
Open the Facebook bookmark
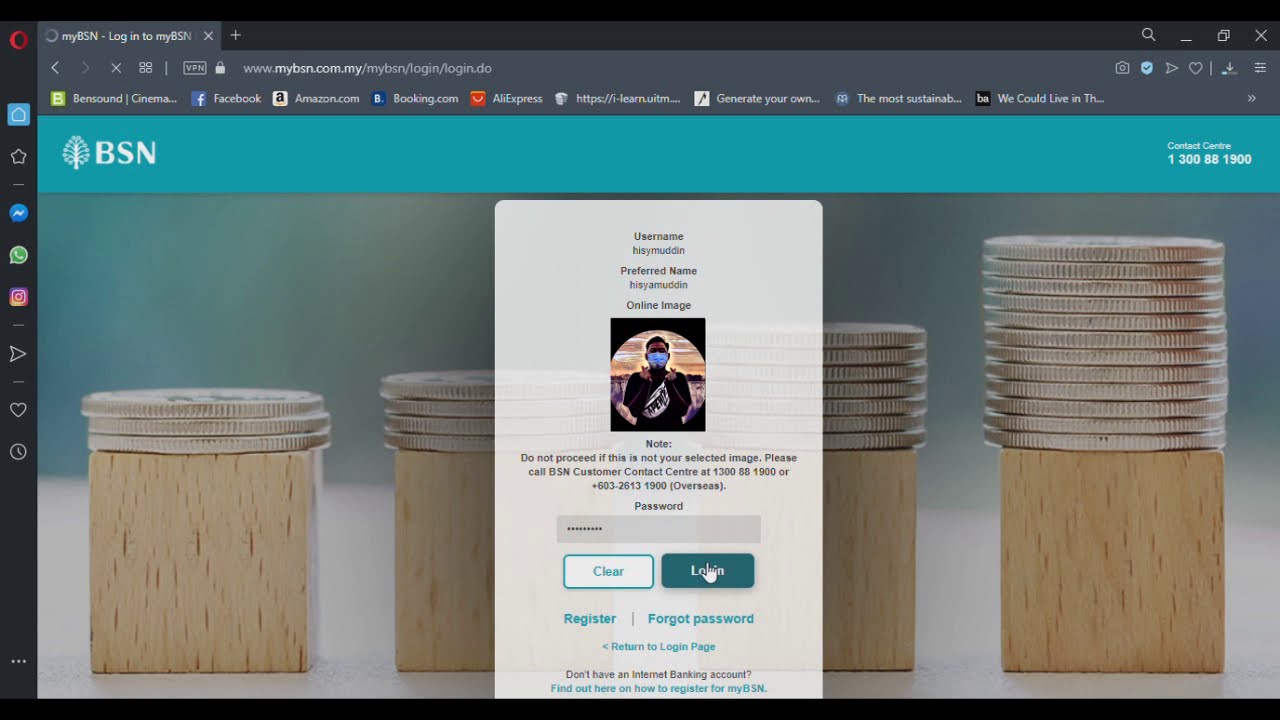click(x=226, y=98)
